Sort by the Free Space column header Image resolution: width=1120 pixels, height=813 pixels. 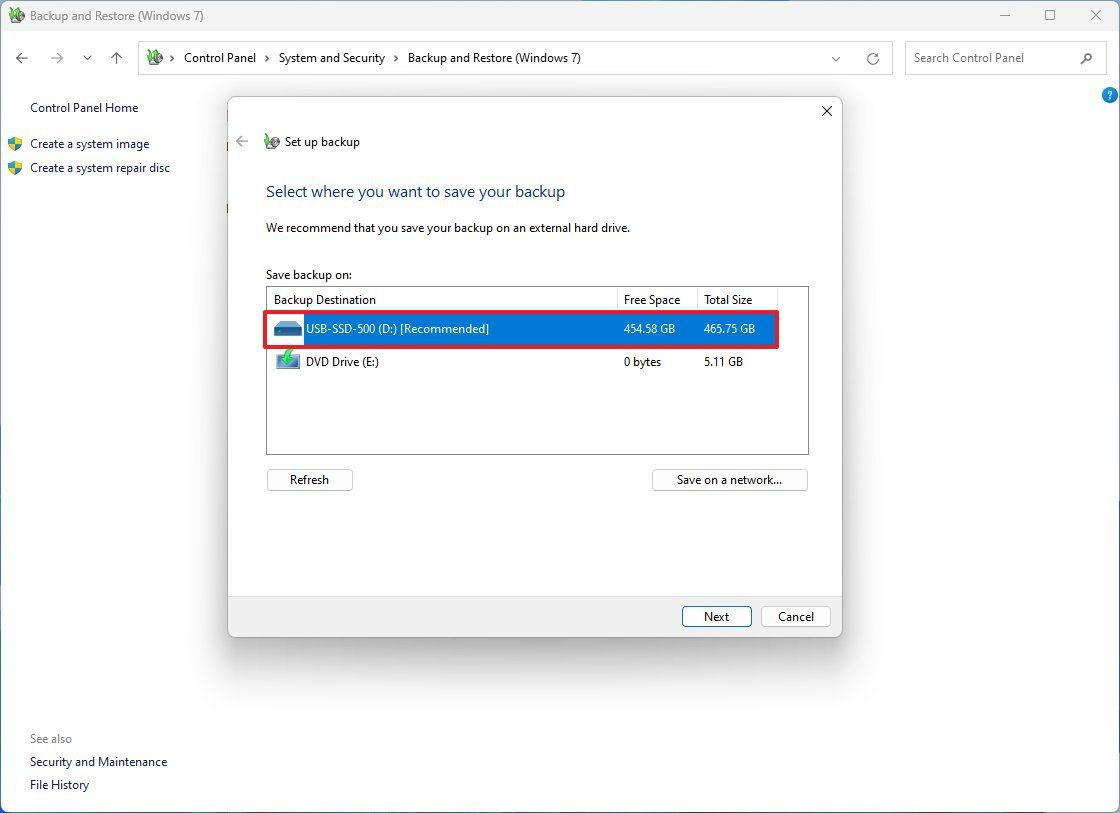[650, 299]
